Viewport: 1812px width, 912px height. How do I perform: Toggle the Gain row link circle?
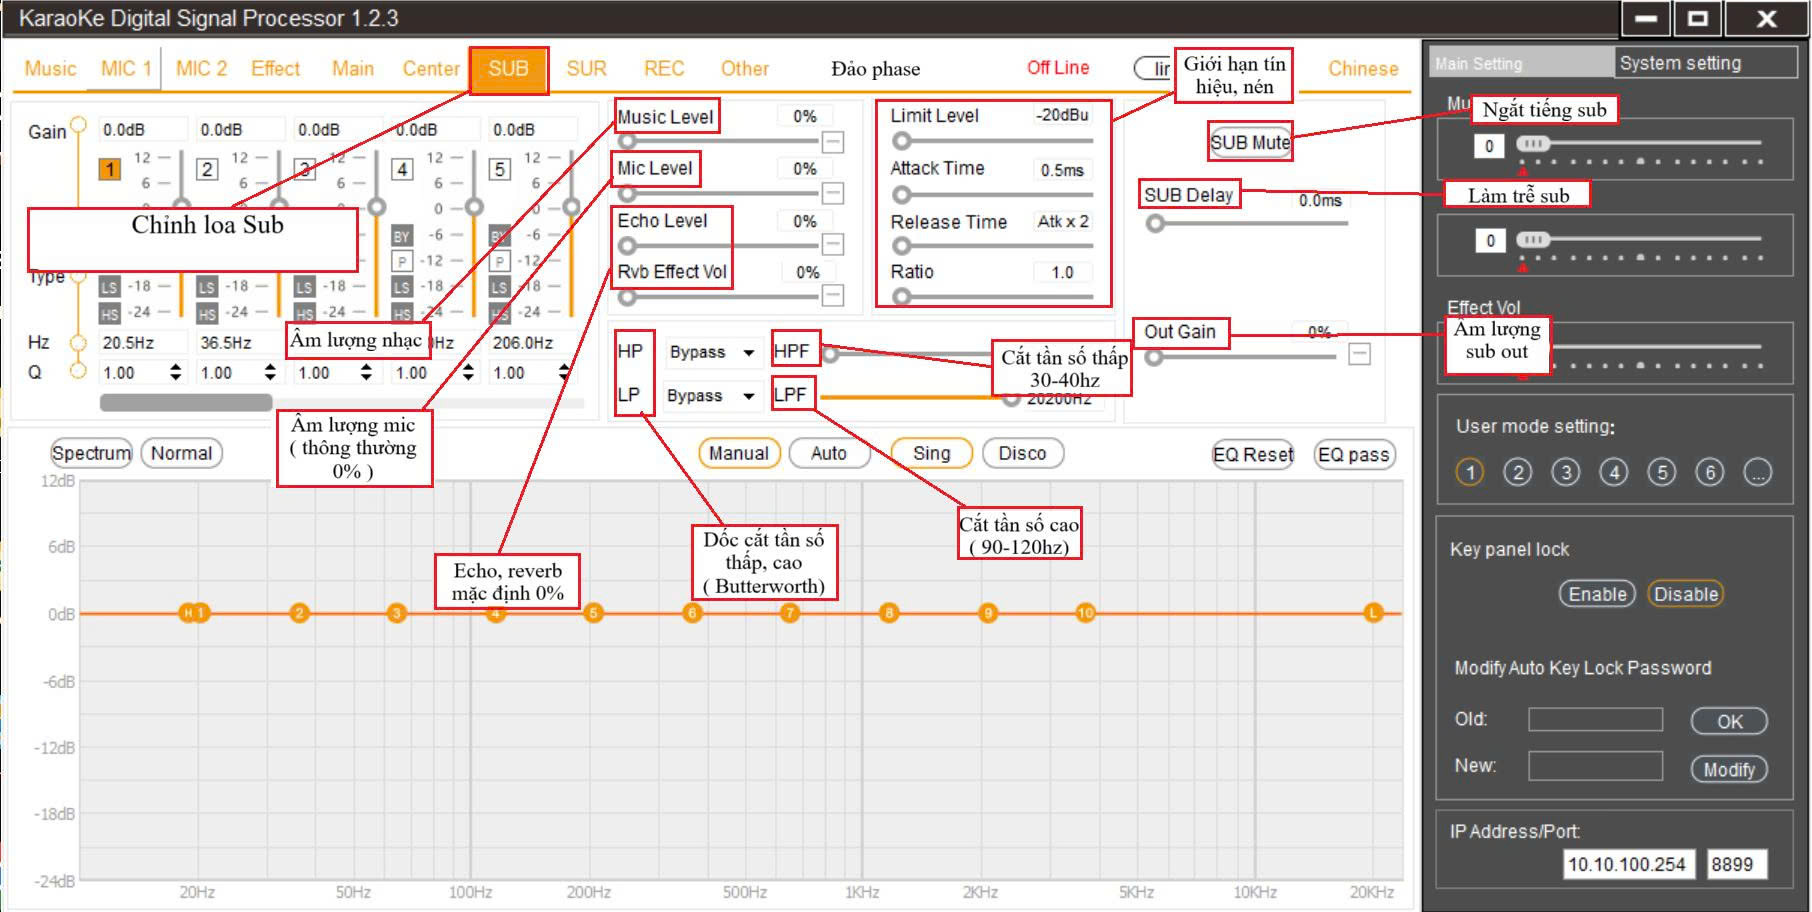[78, 126]
